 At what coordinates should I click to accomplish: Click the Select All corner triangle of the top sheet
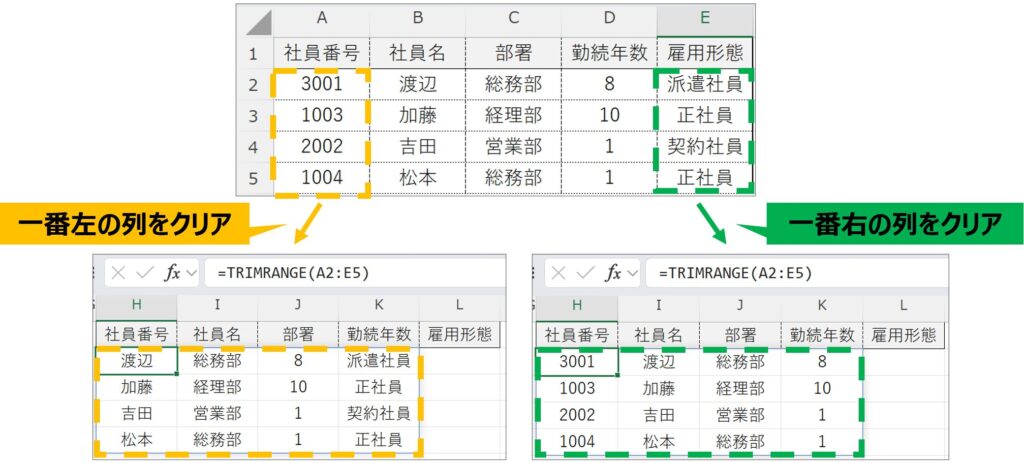click(x=259, y=22)
